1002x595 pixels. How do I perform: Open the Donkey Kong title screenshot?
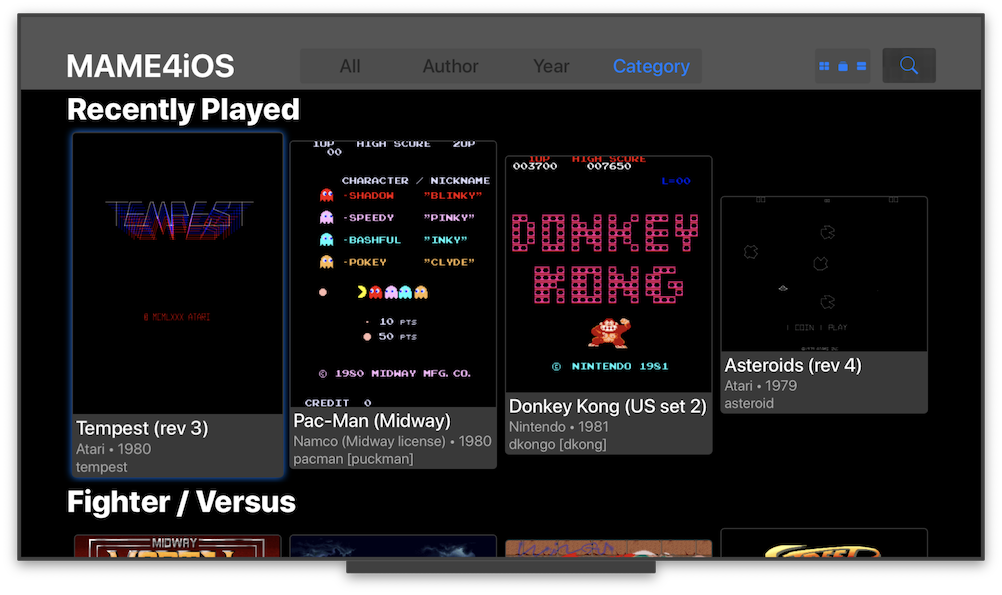(x=608, y=274)
